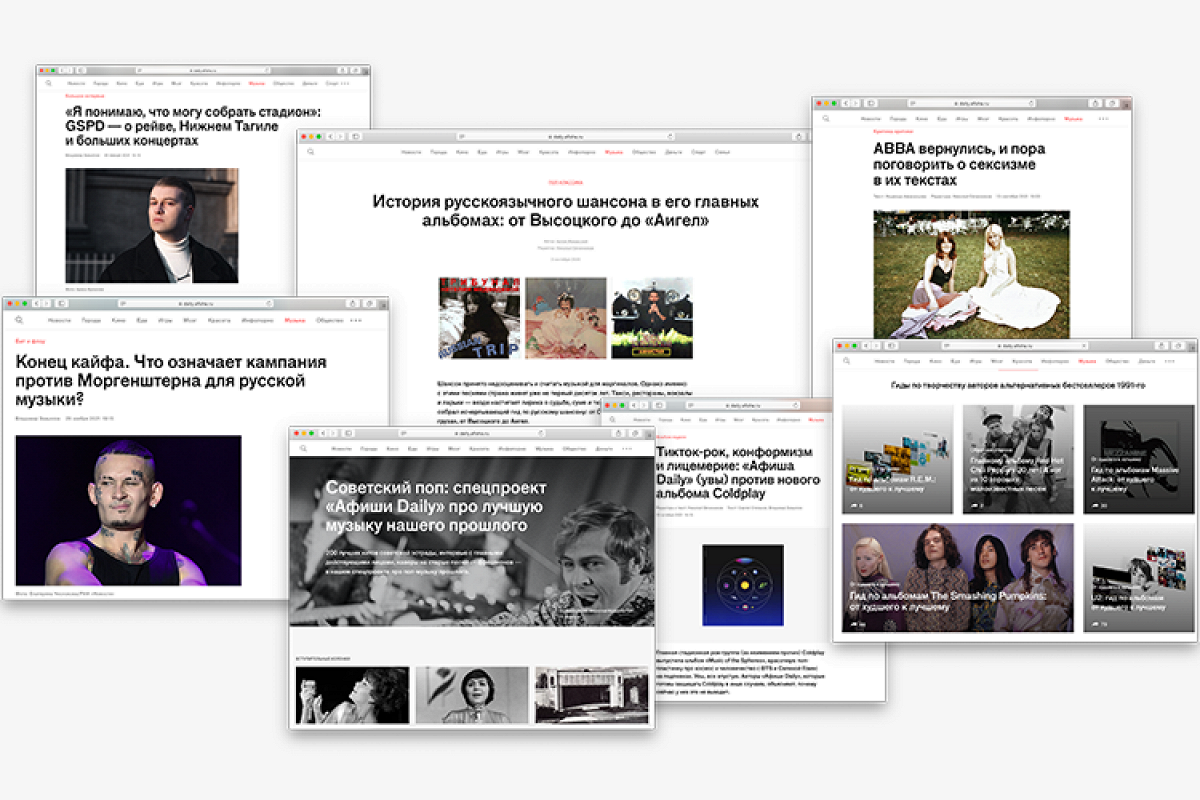Expand the nav overflow dots in Моргенштерн window

[x=355, y=321]
